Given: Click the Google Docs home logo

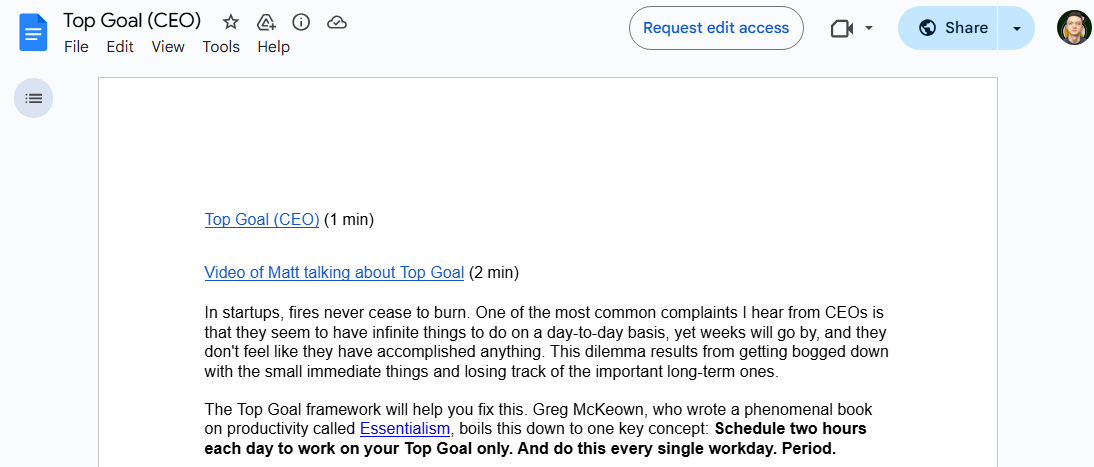Looking at the screenshot, I should 33,31.
